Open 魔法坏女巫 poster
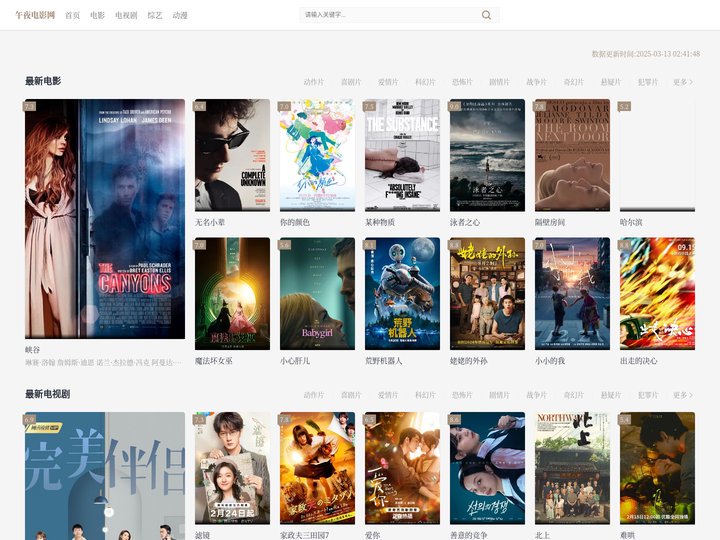This screenshot has width=720, height=540. (232, 294)
